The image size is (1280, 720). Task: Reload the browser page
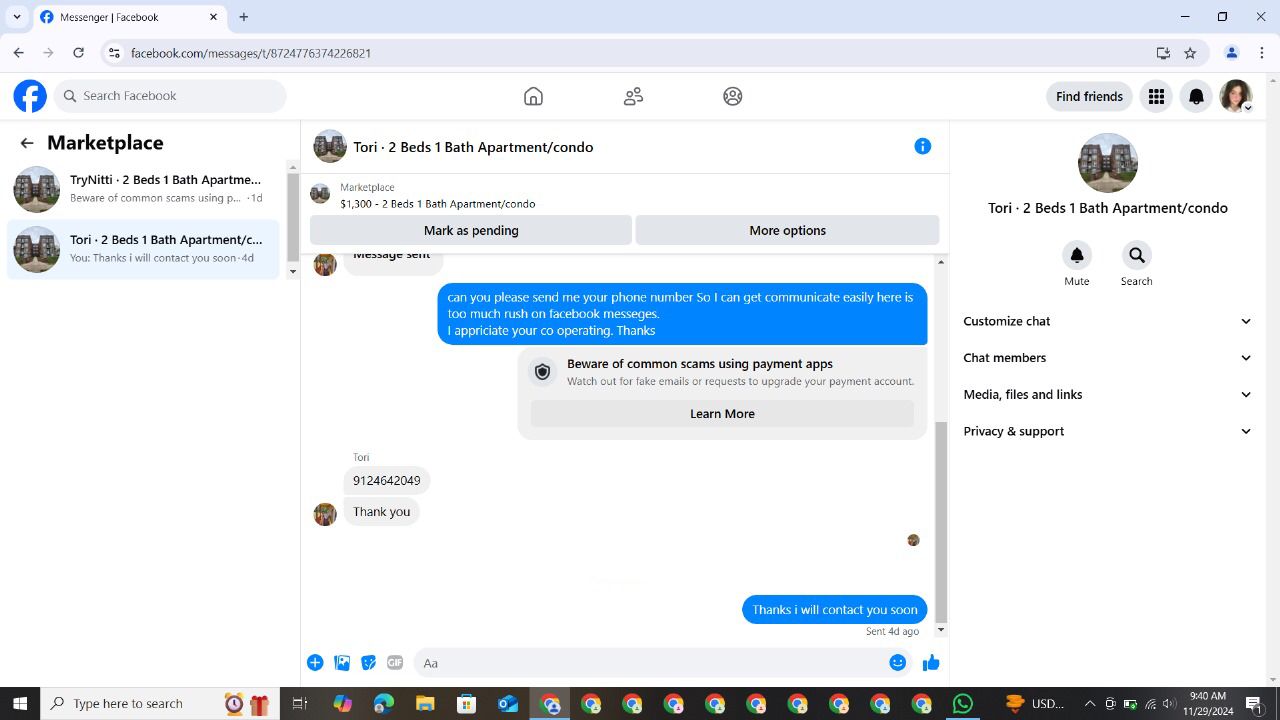tap(78, 53)
